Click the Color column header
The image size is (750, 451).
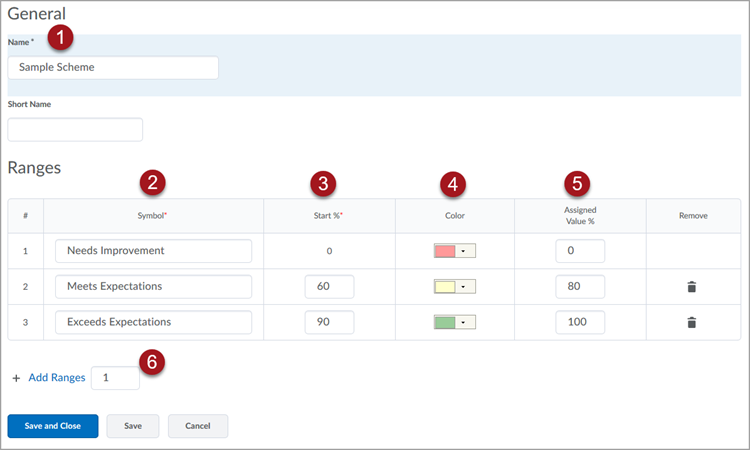[454, 216]
